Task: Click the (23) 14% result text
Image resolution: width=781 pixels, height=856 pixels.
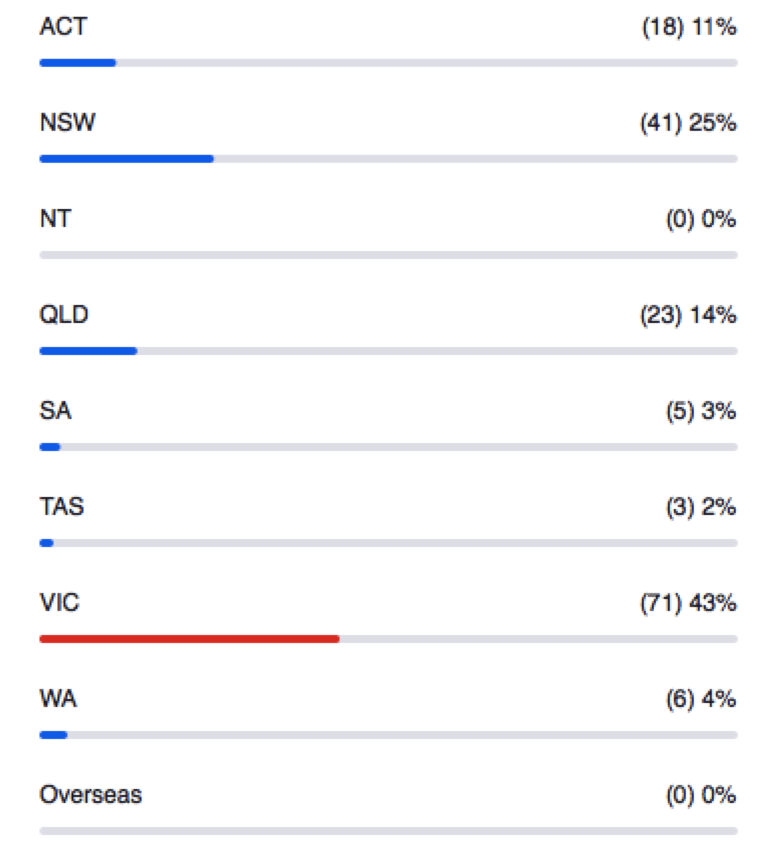Action: pyautogui.click(x=688, y=315)
